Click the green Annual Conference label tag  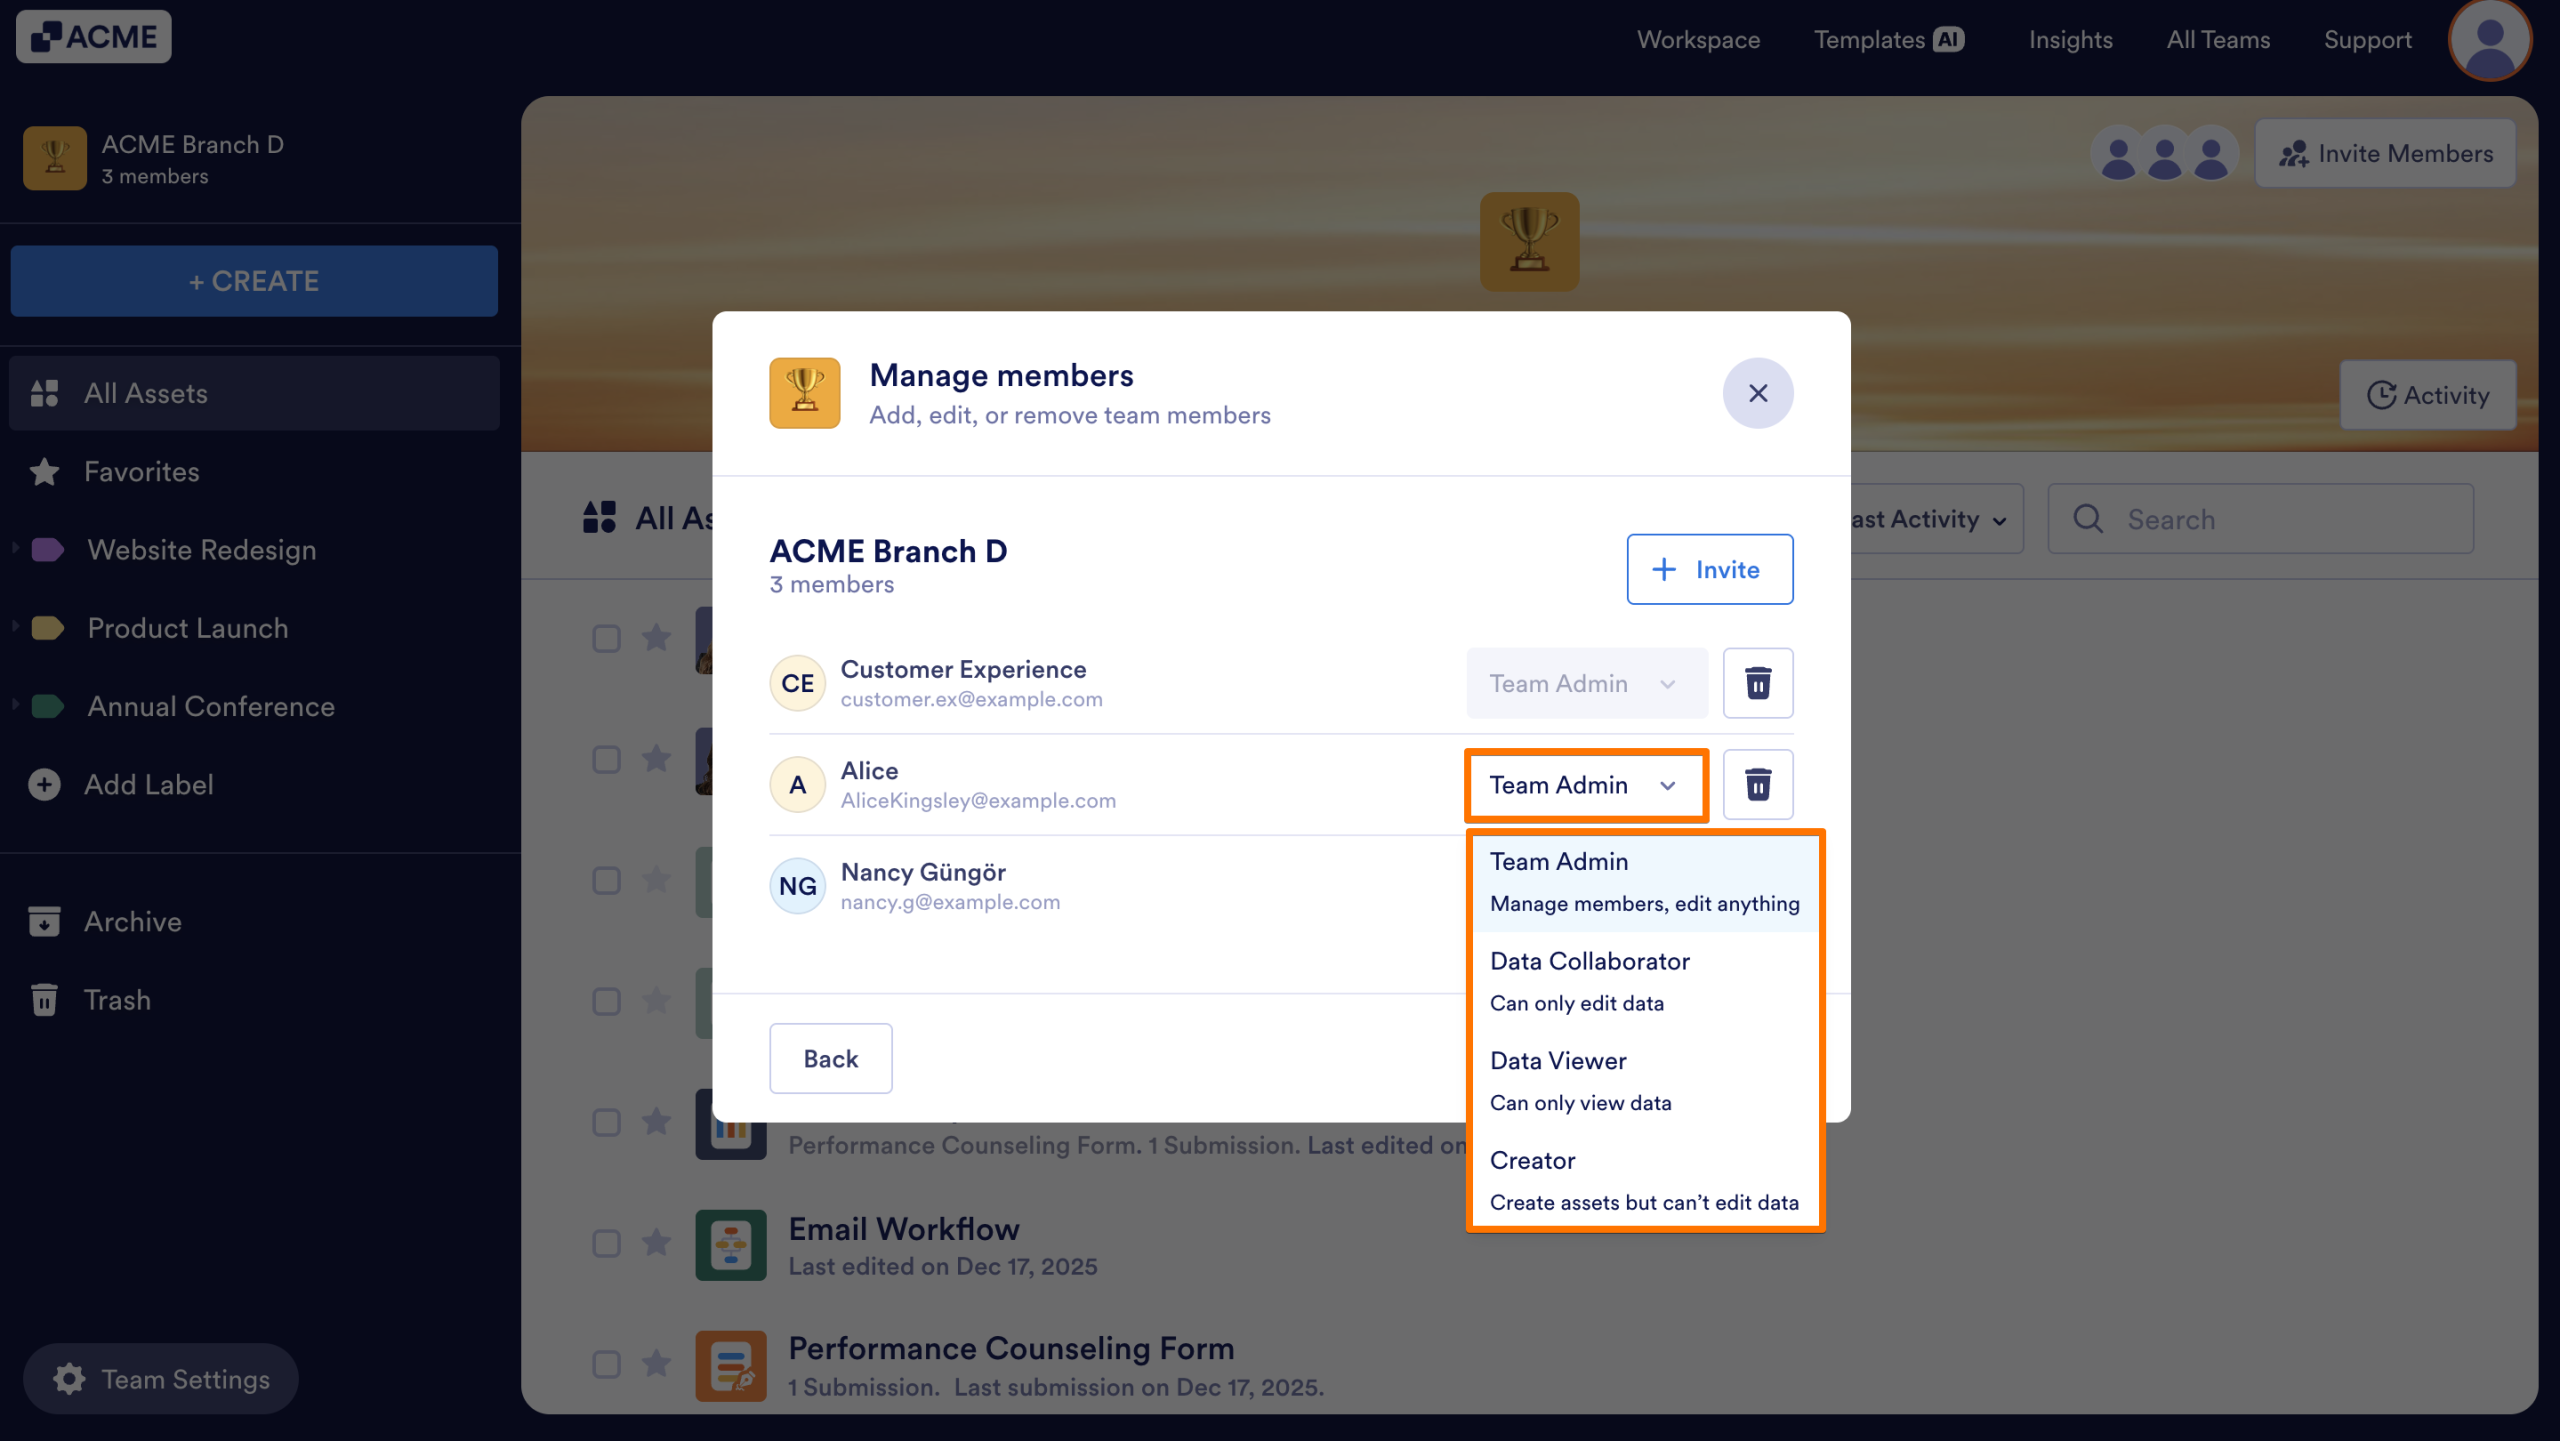(47, 707)
